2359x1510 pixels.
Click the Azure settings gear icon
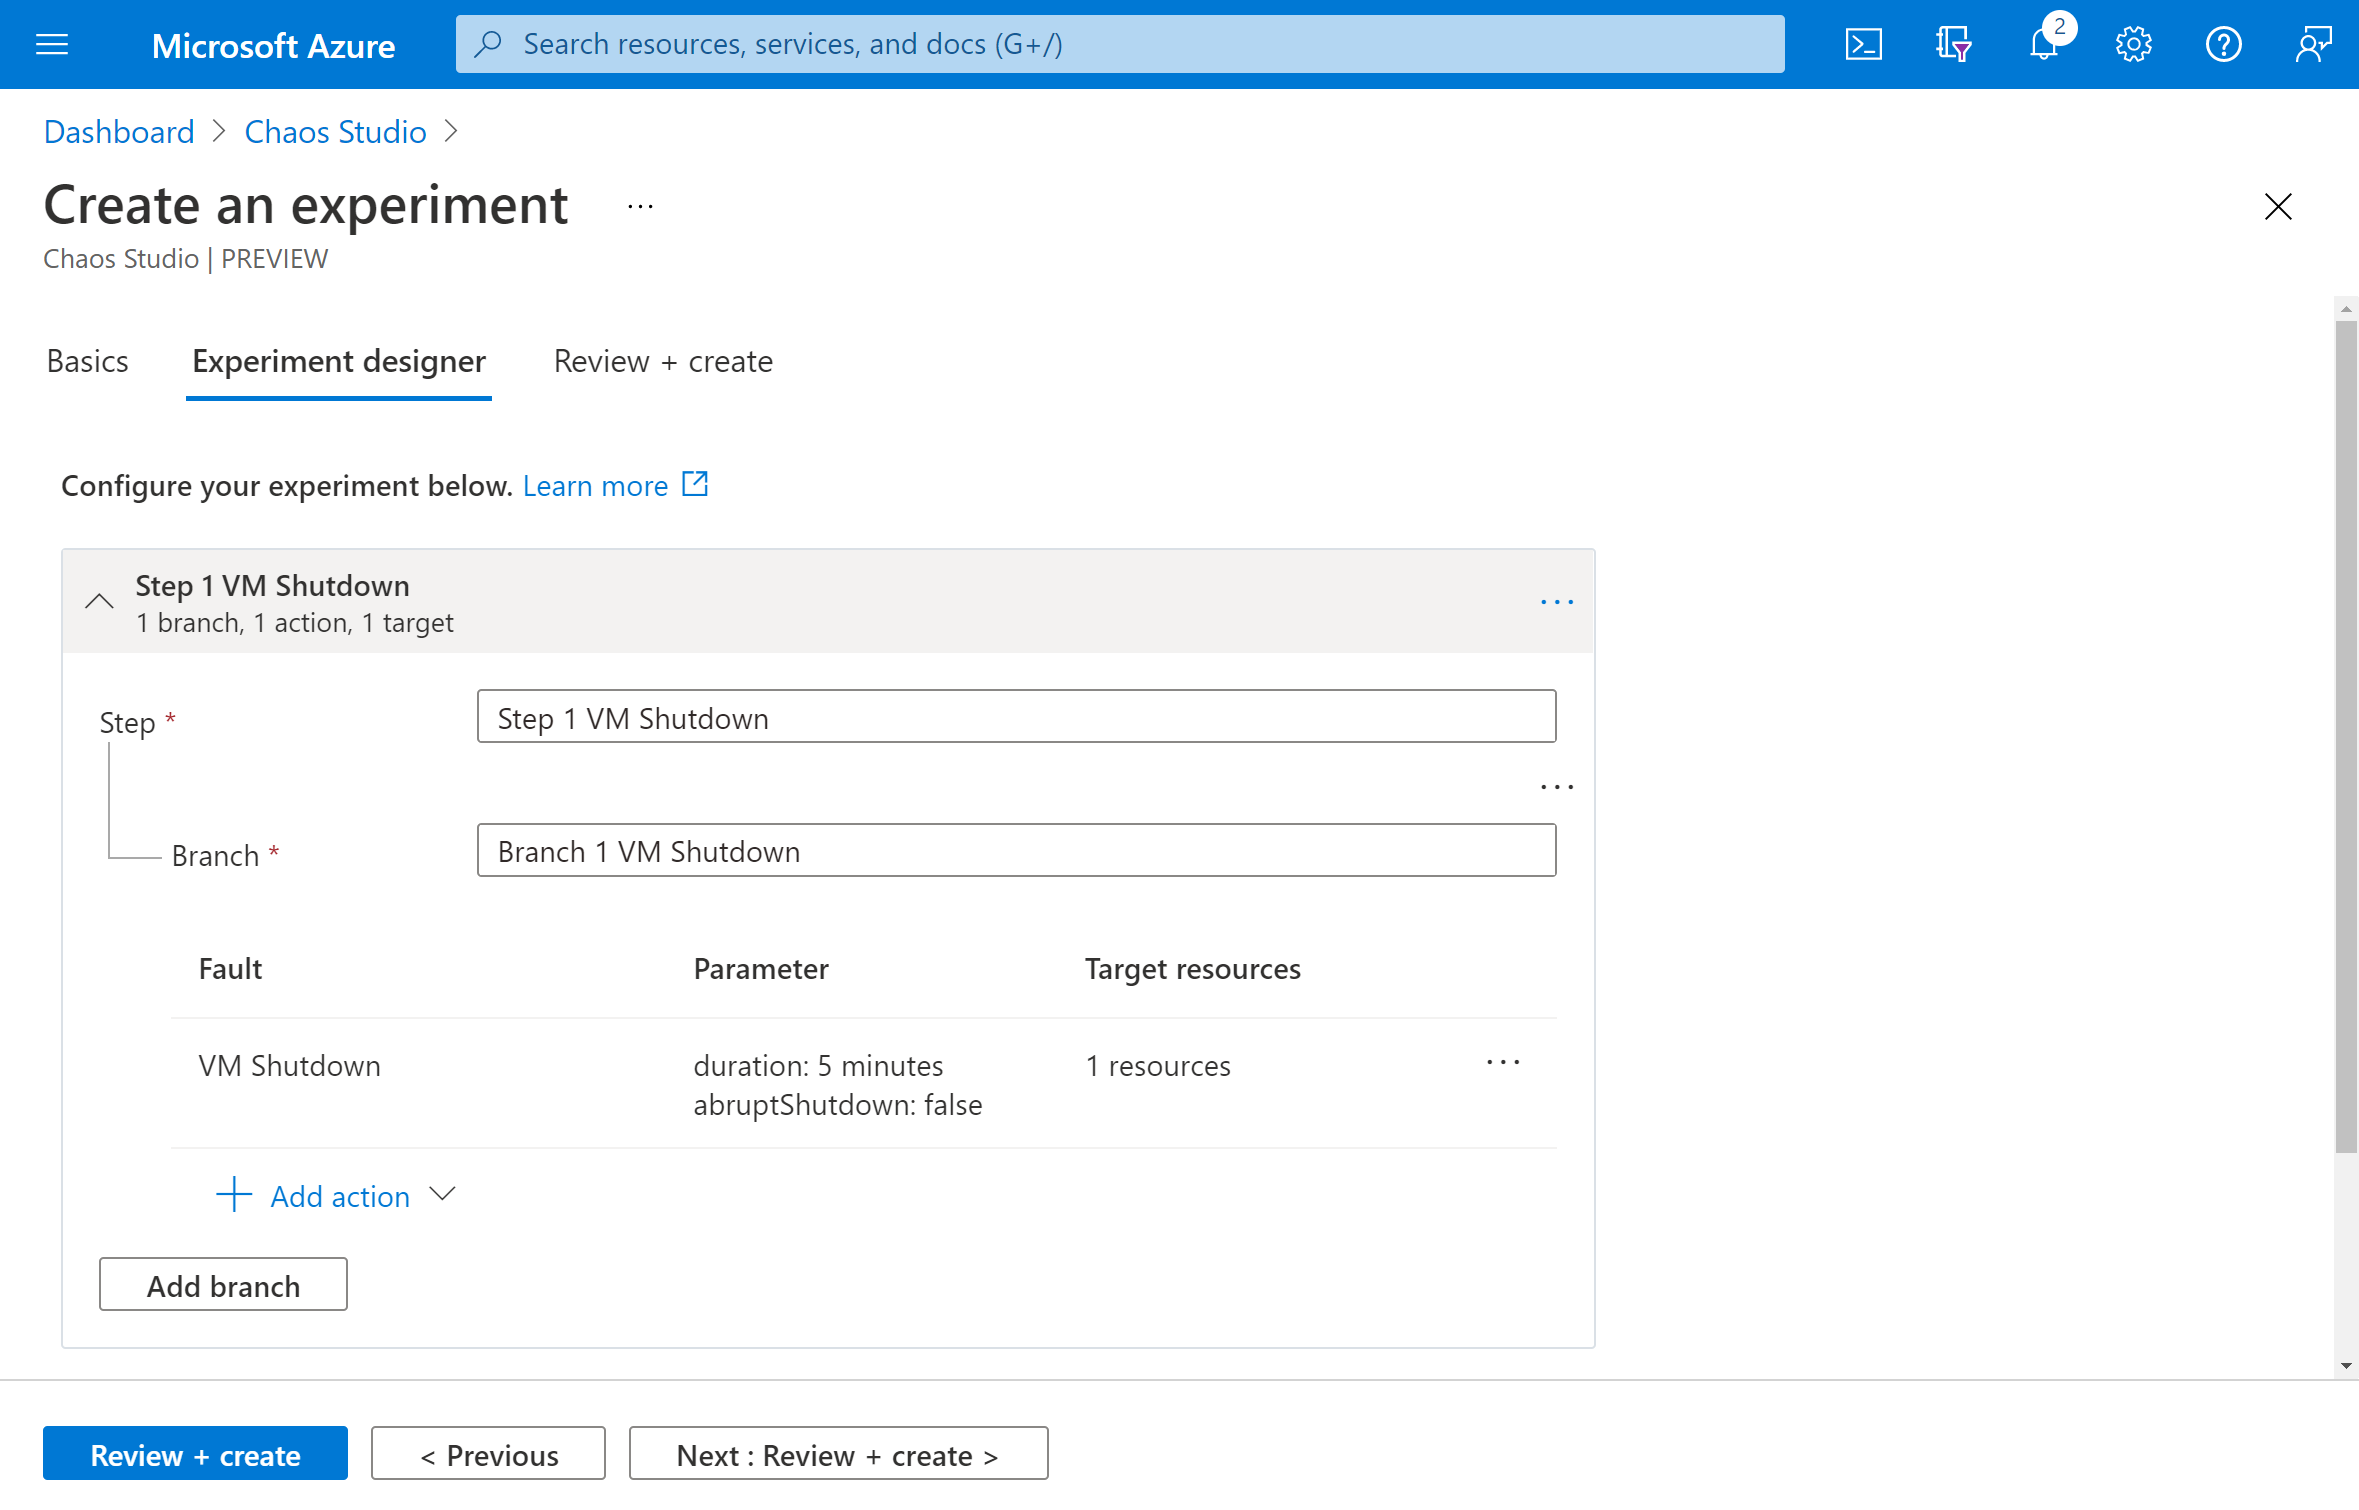tap(2132, 45)
